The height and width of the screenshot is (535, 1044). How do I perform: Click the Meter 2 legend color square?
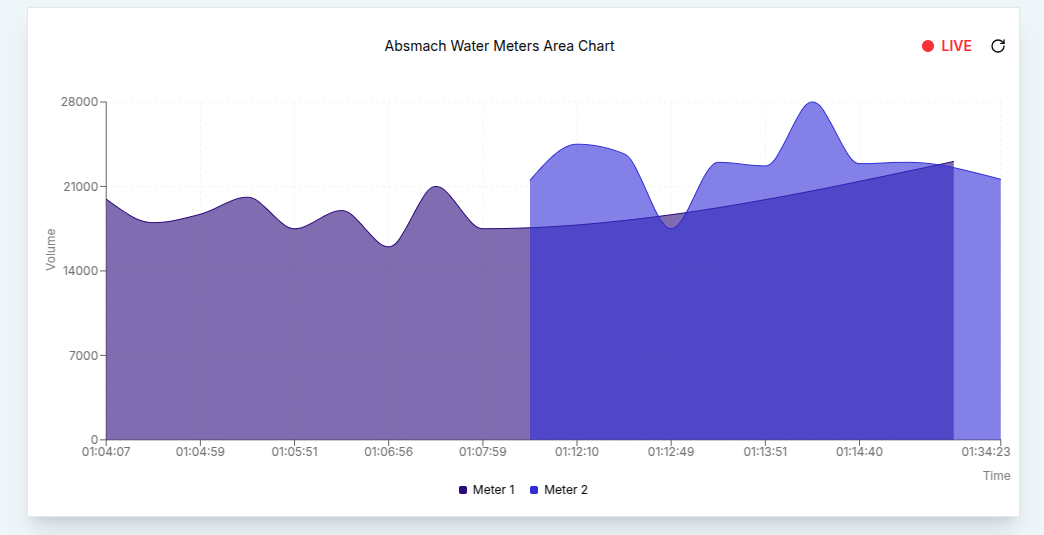tap(534, 490)
